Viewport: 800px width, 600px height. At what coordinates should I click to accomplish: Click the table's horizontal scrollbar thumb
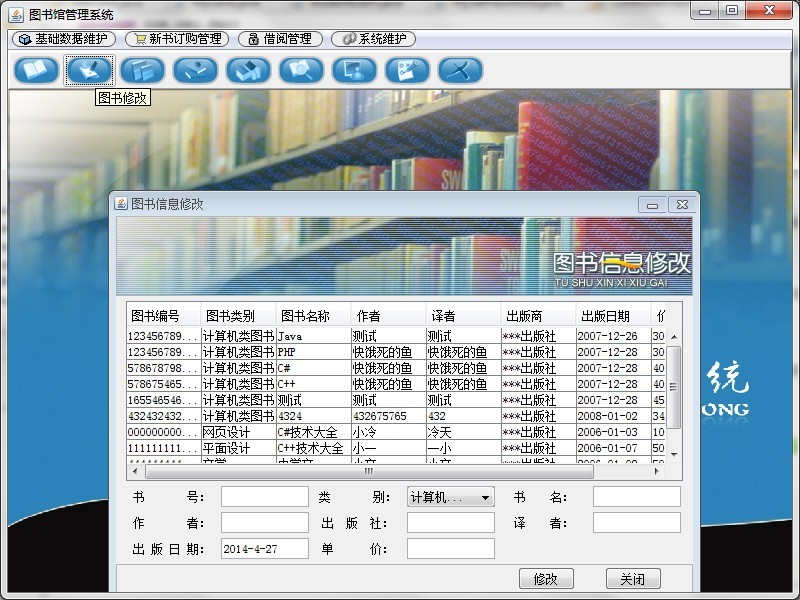pyautogui.click(x=369, y=471)
